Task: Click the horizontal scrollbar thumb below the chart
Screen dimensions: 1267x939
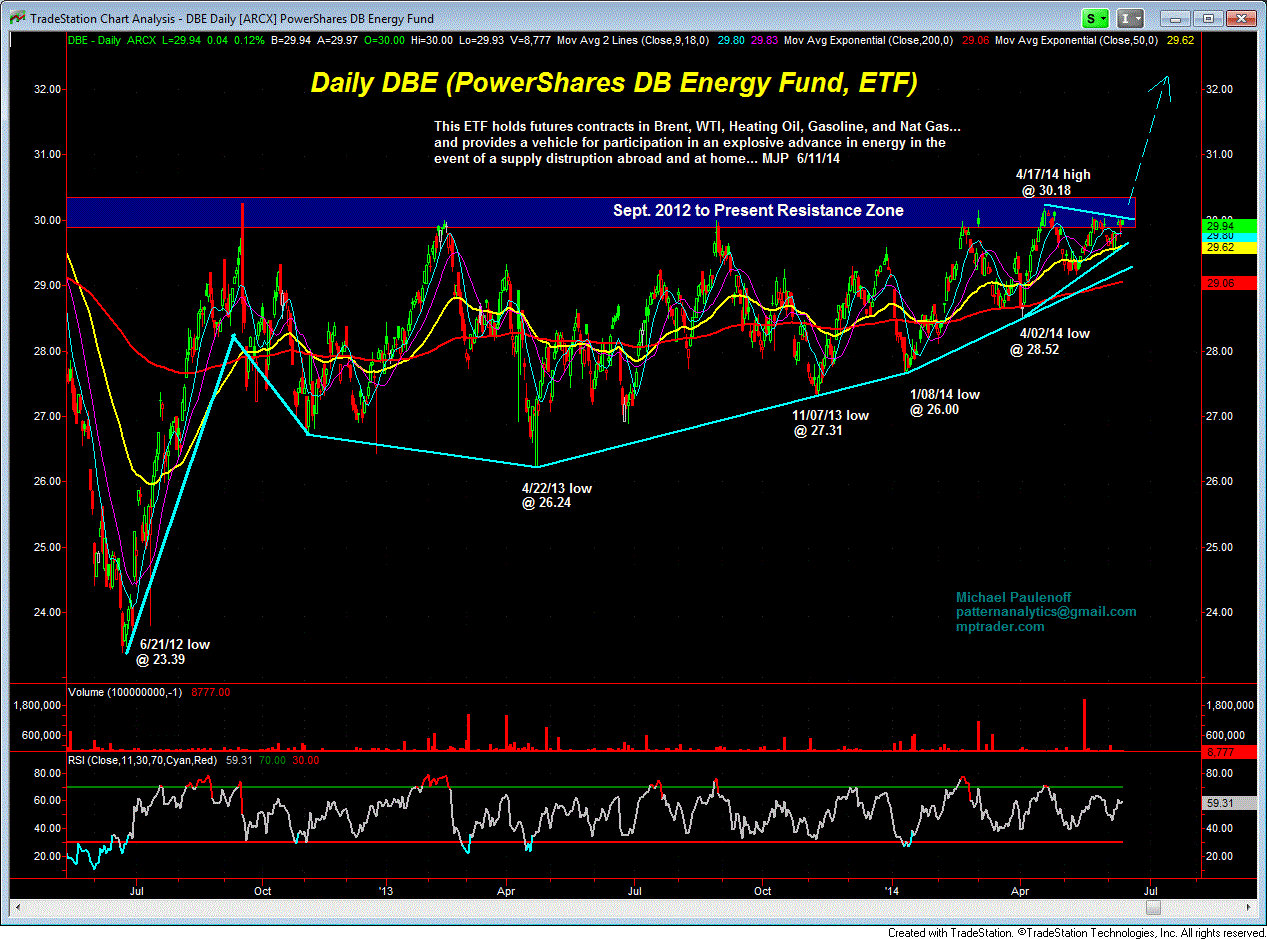Action: 1153,907
